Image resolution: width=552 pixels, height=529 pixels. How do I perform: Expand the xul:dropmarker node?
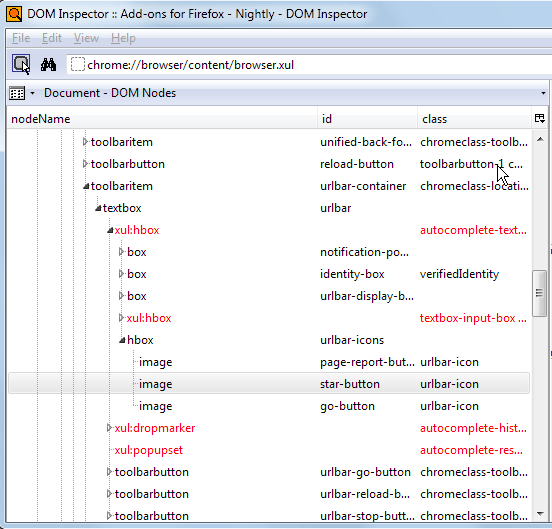[109, 428]
